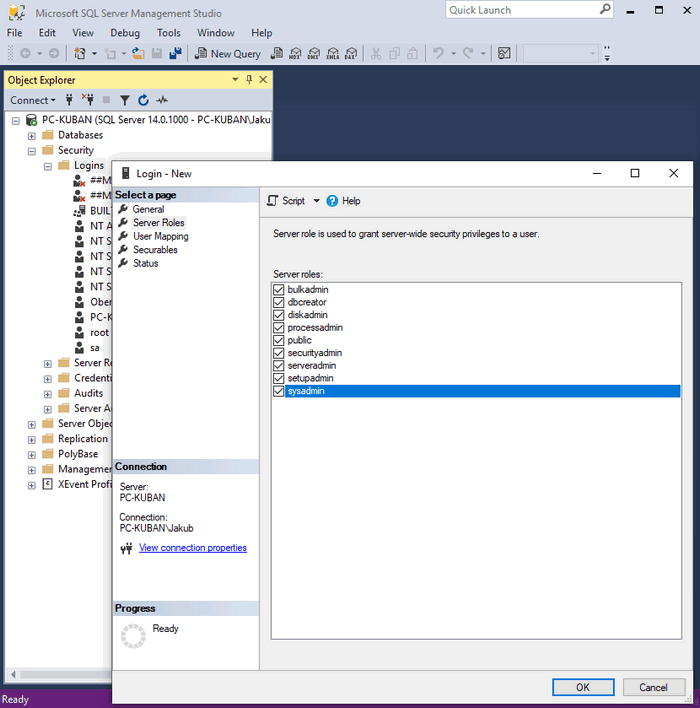Click View connection properties link
The width and height of the screenshot is (700, 708).
tap(192, 548)
